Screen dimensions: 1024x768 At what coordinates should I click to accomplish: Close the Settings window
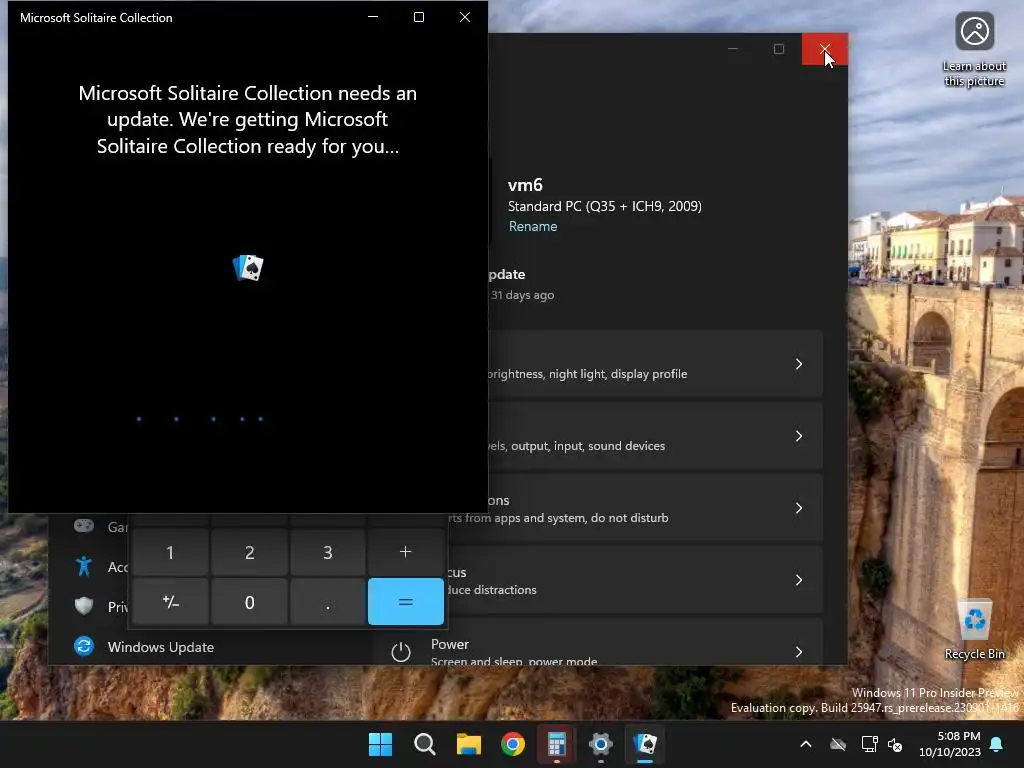825,49
